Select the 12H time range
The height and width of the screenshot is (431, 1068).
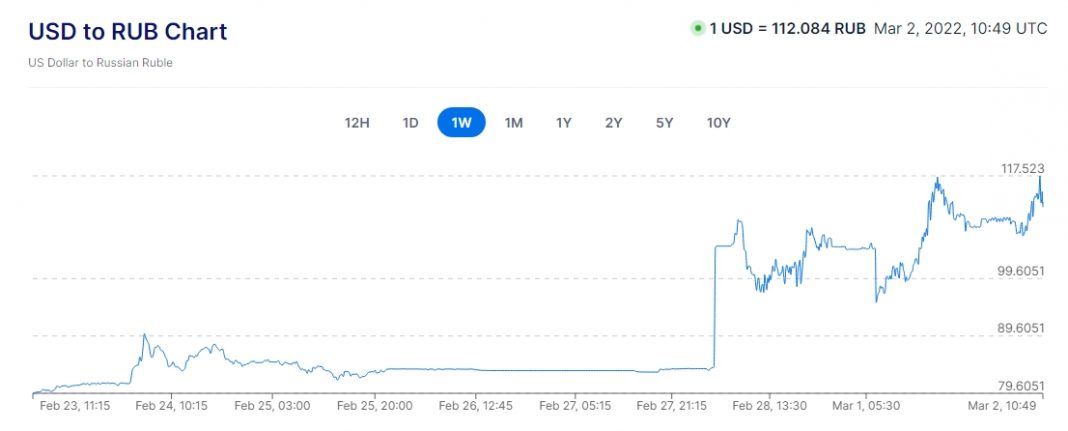coord(357,123)
